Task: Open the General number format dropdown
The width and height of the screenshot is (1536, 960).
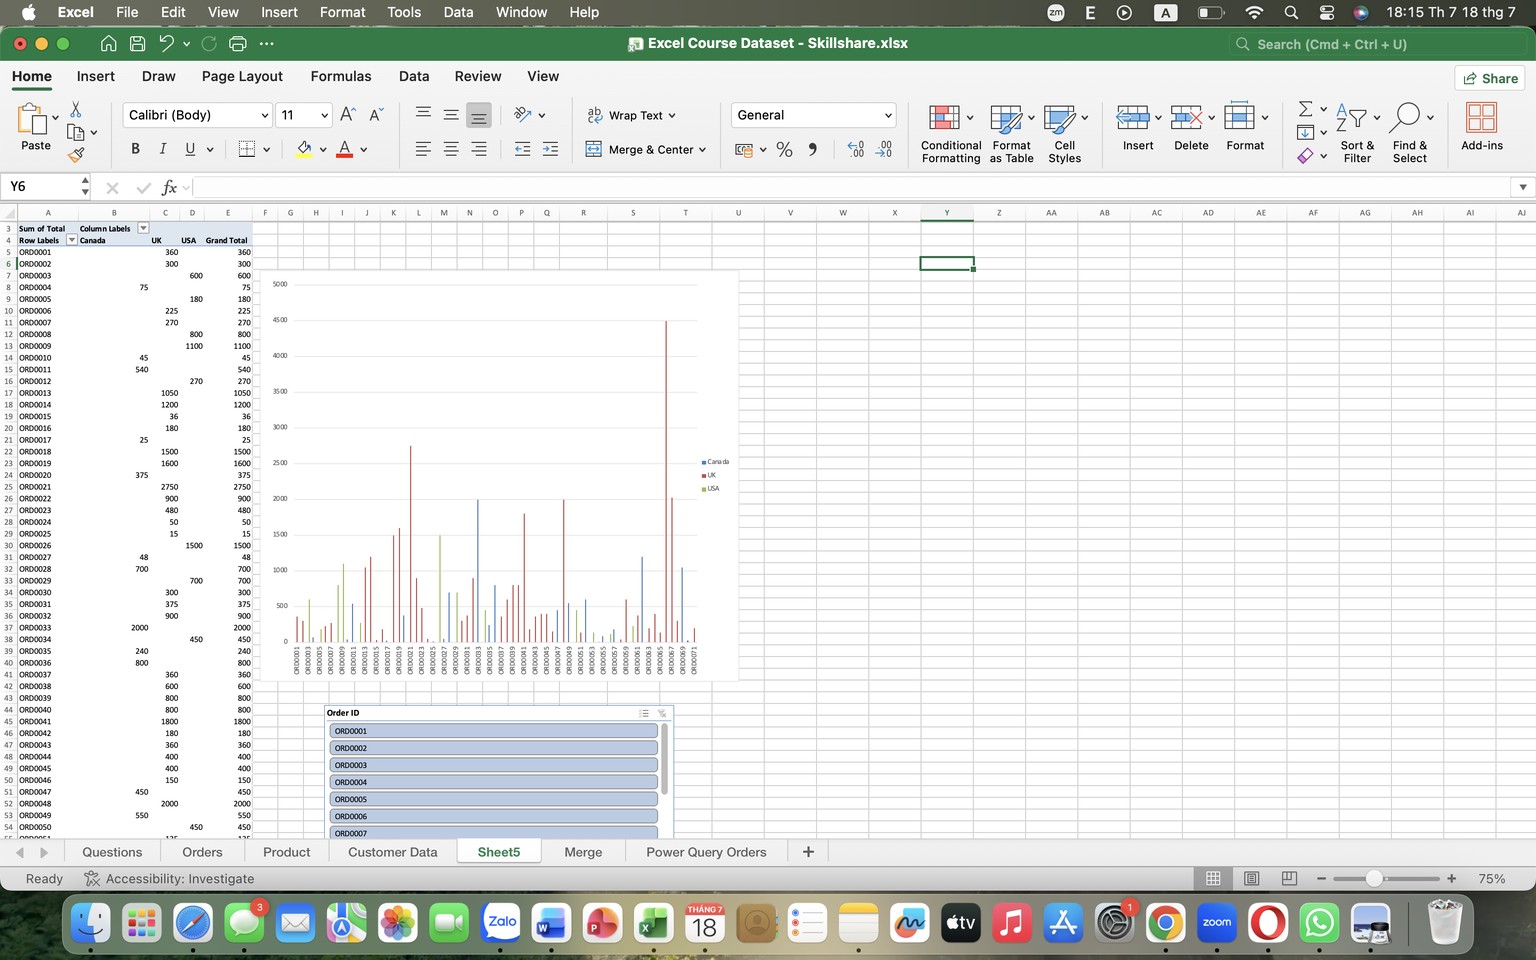Action: [x=888, y=116]
